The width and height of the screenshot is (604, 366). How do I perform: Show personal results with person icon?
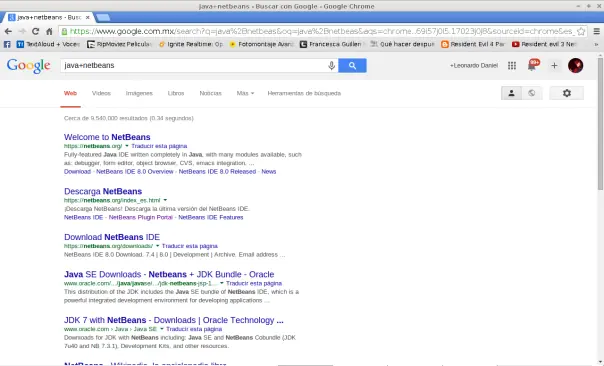(x=511, y=93)
